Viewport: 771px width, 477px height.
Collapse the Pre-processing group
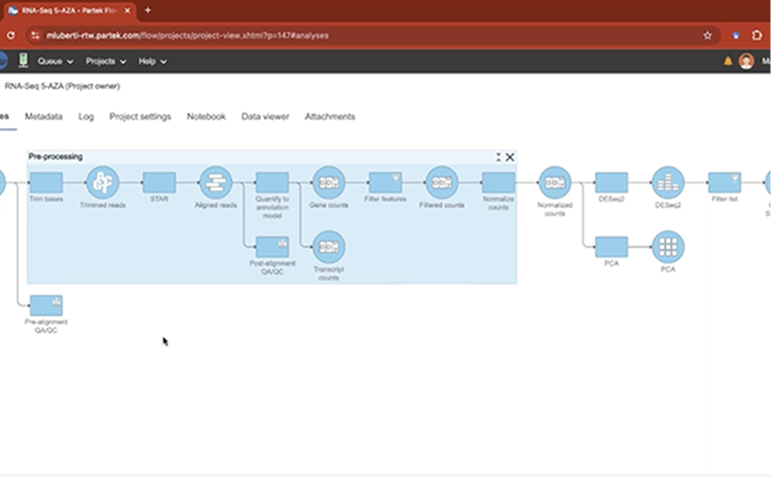498,157
